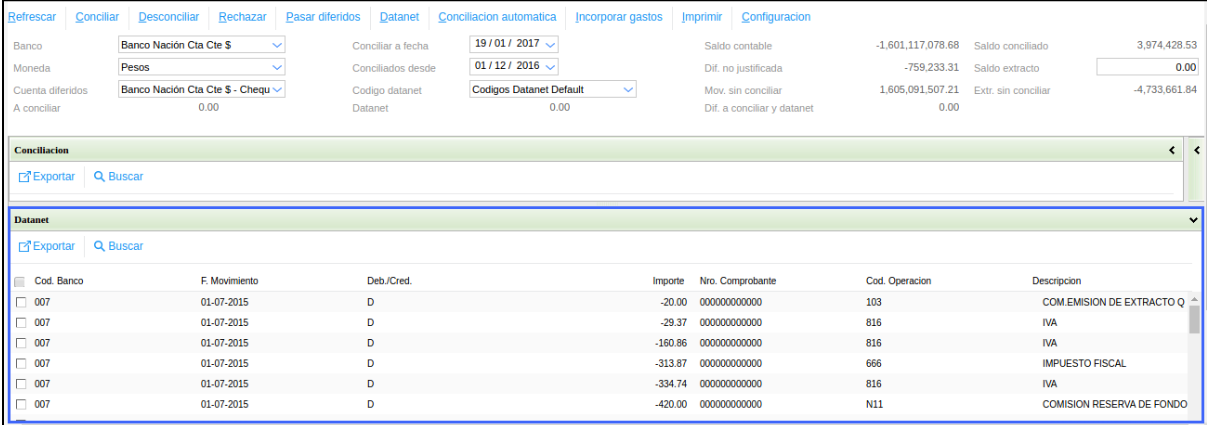Image resolution: width=1207 pixels, height=425 pixels.
Task: Click Refrescar in the toolbar
Action: click(32, 17)
